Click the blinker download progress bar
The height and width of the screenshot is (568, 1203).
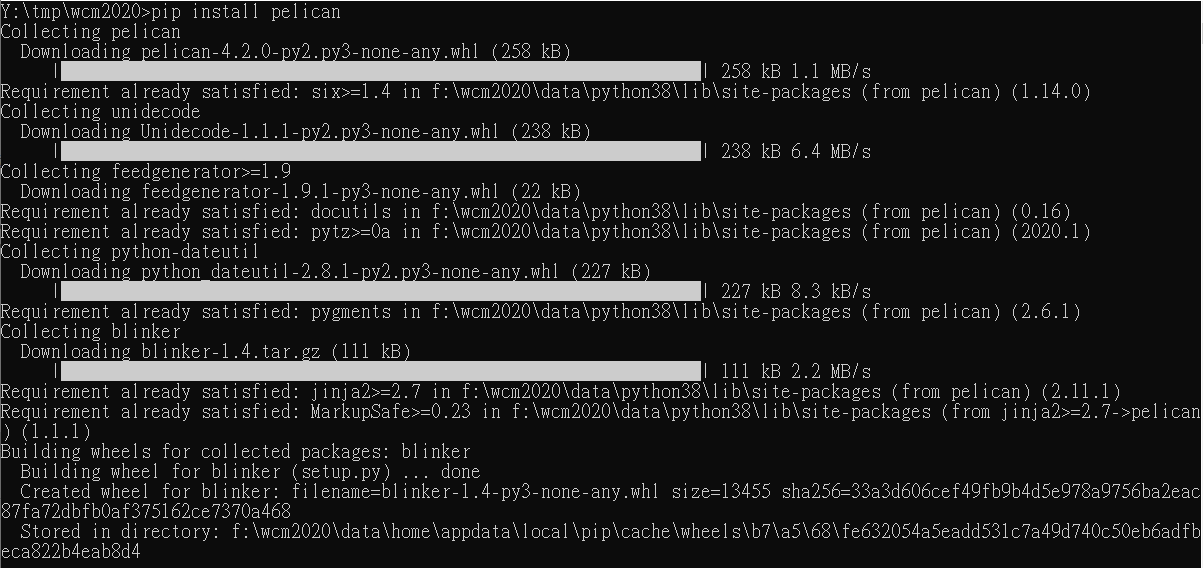pyautogui.click(x=382, y=371)
